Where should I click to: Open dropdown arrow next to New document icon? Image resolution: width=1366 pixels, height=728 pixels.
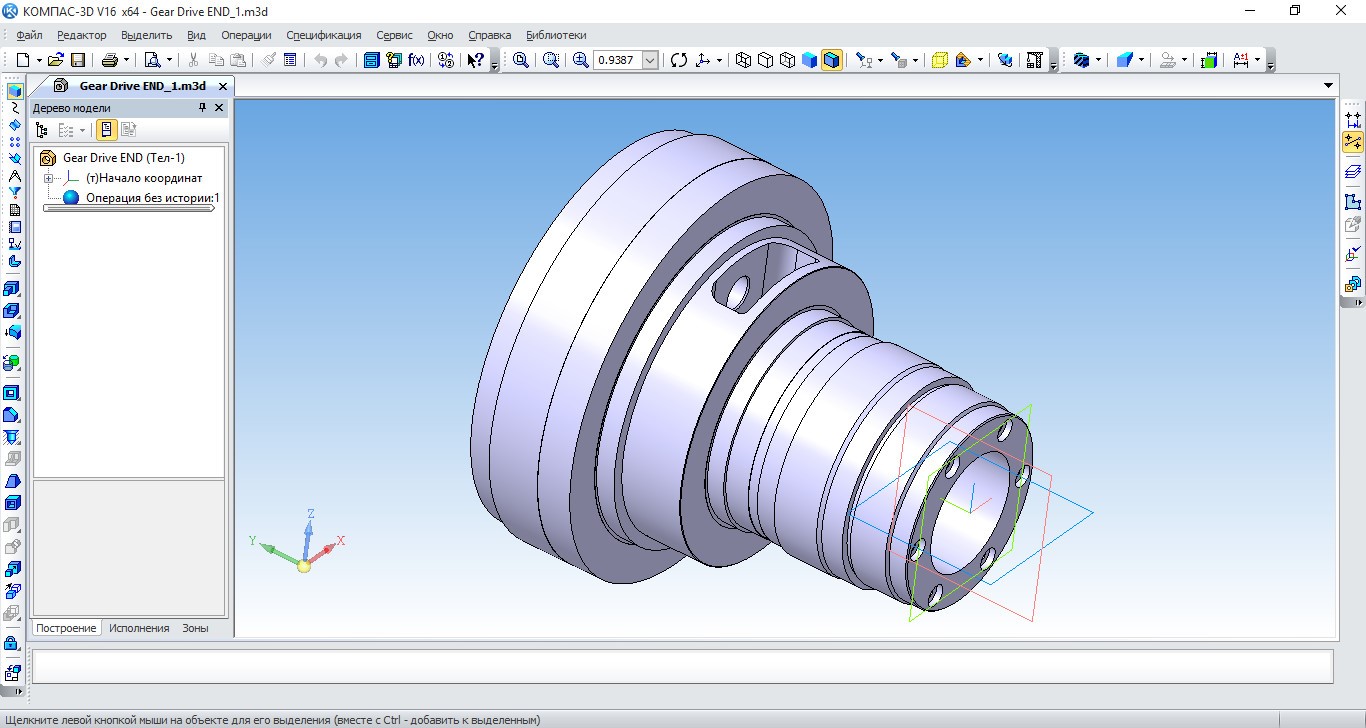point(38,60)
